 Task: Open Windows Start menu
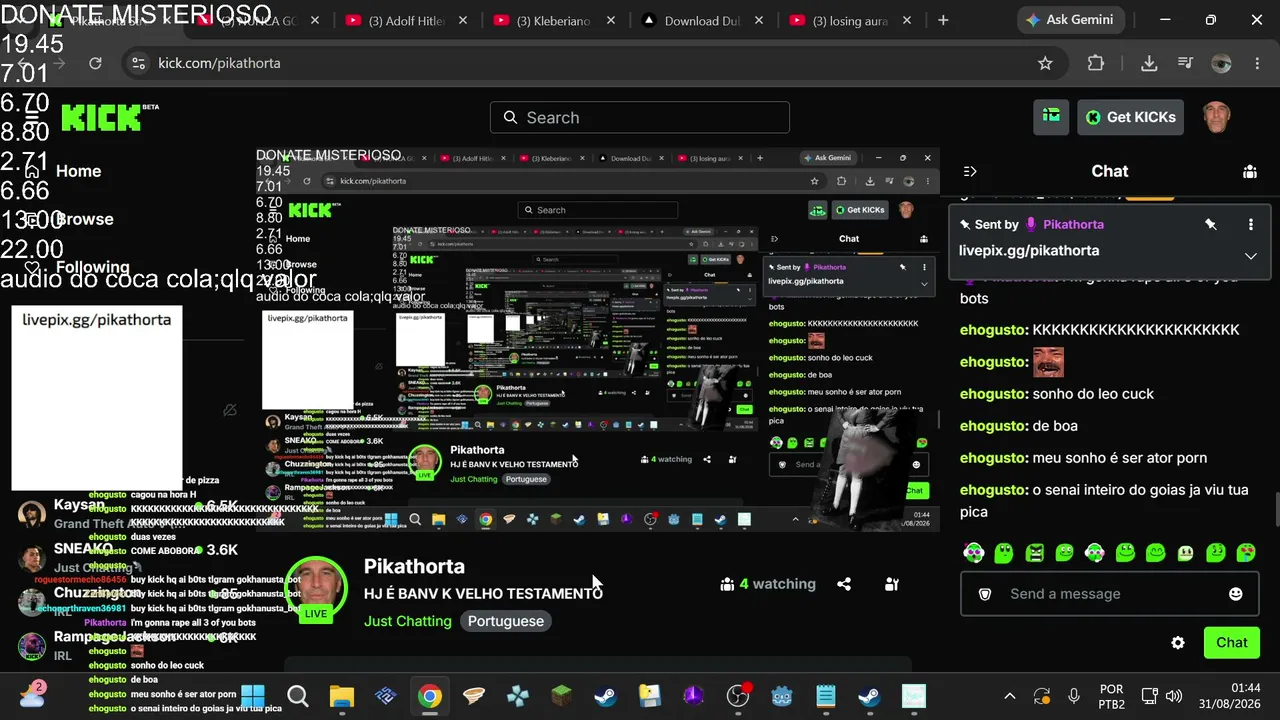(253, 696)
